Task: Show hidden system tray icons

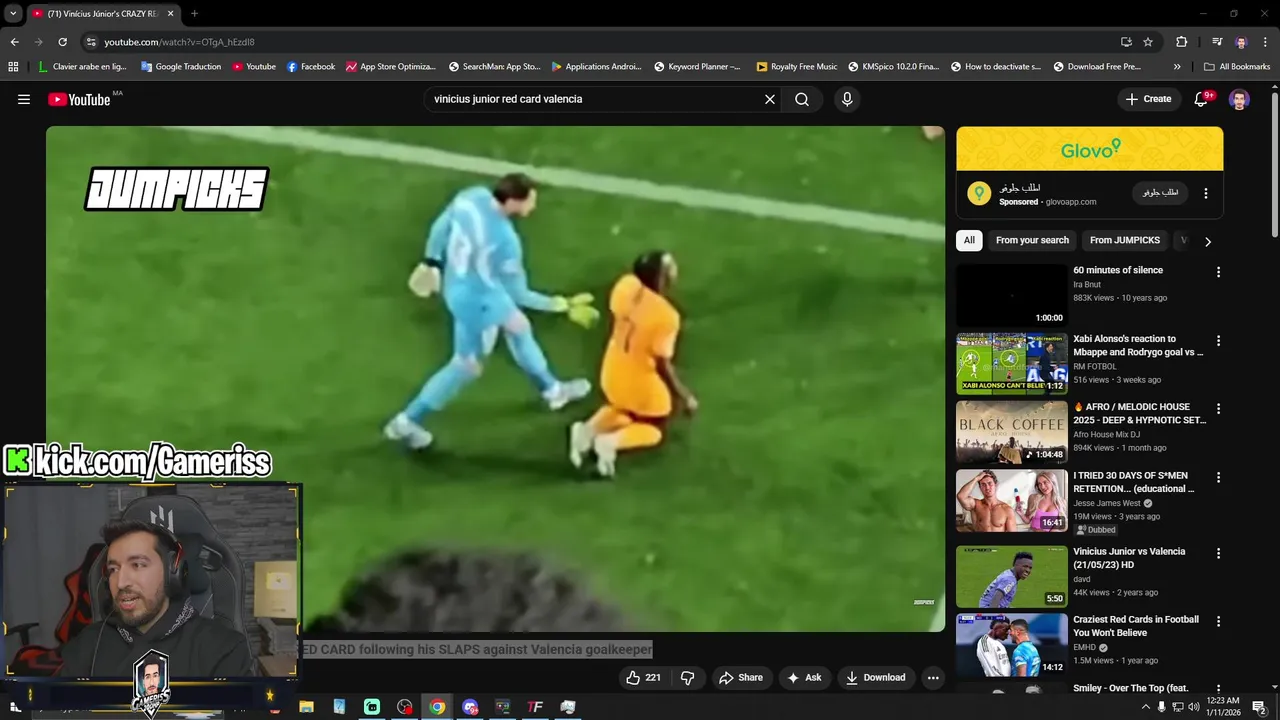Action: 1145,707
